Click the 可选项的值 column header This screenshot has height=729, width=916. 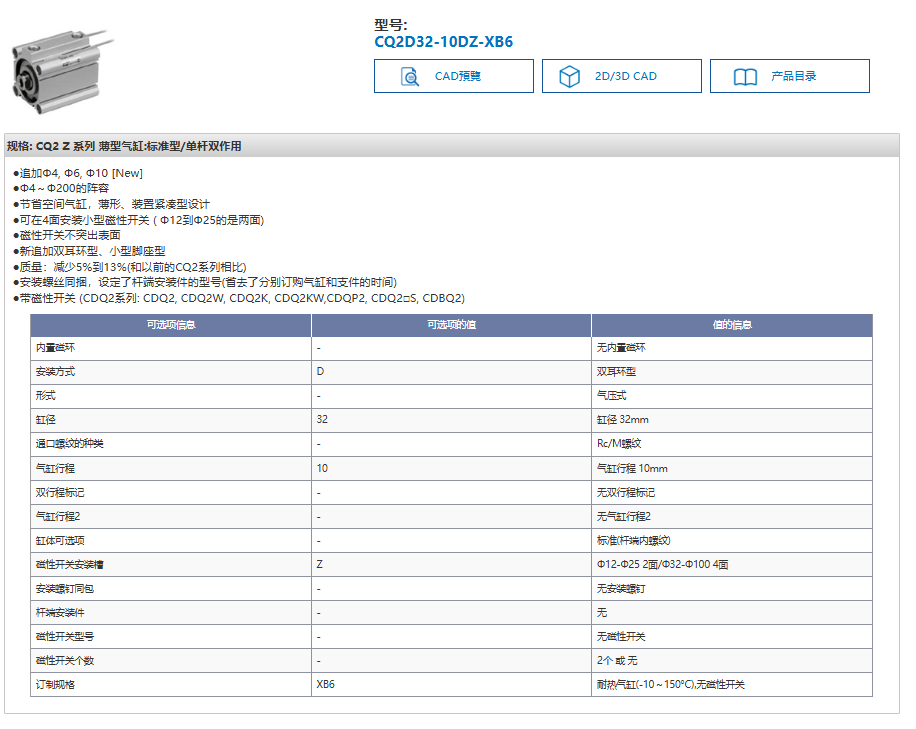click(451, 325)
